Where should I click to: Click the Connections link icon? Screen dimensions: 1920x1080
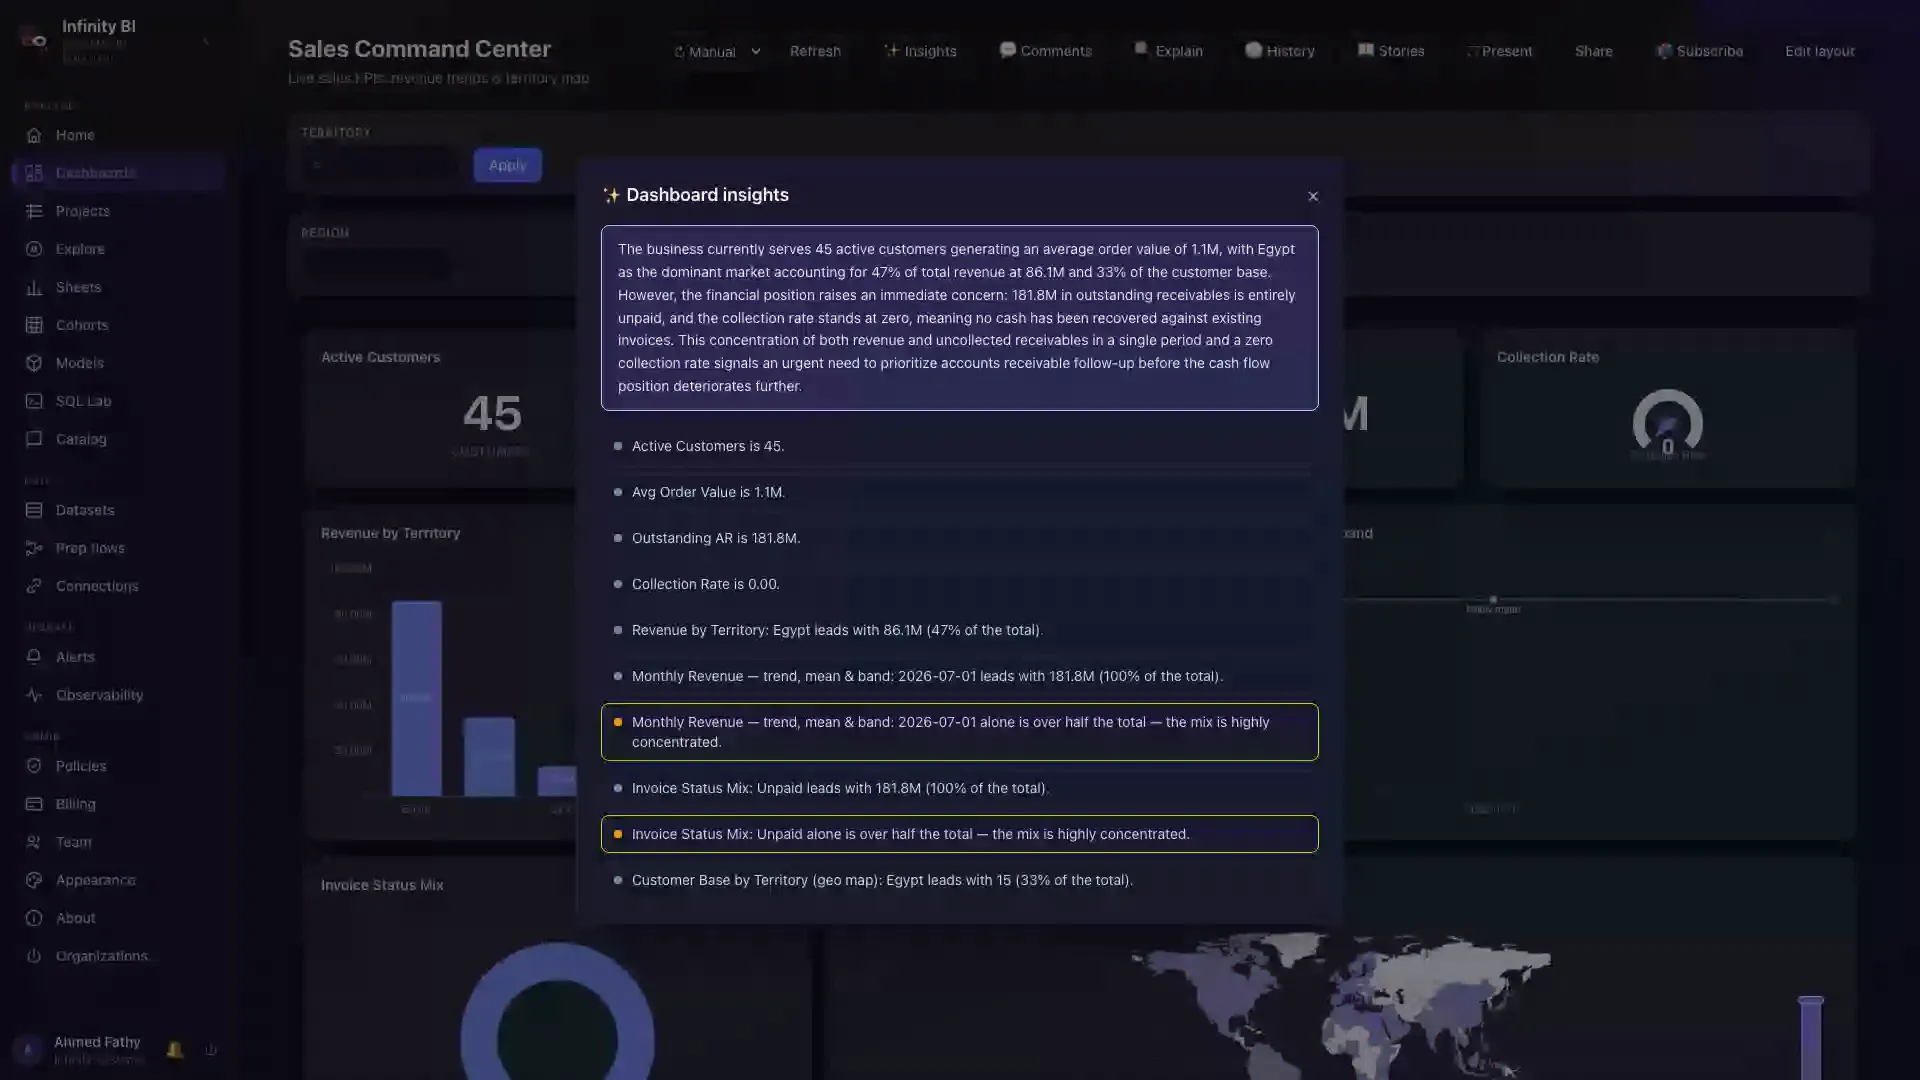[34, 586]
